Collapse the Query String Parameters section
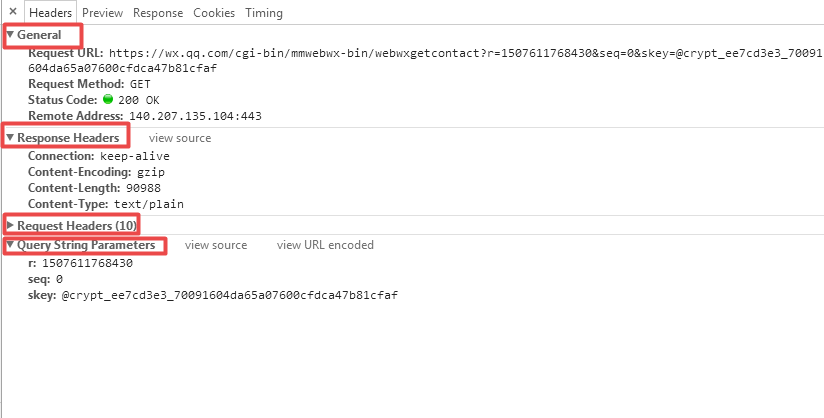This screenshot has width=824, height=418. (x=11, y=245)
